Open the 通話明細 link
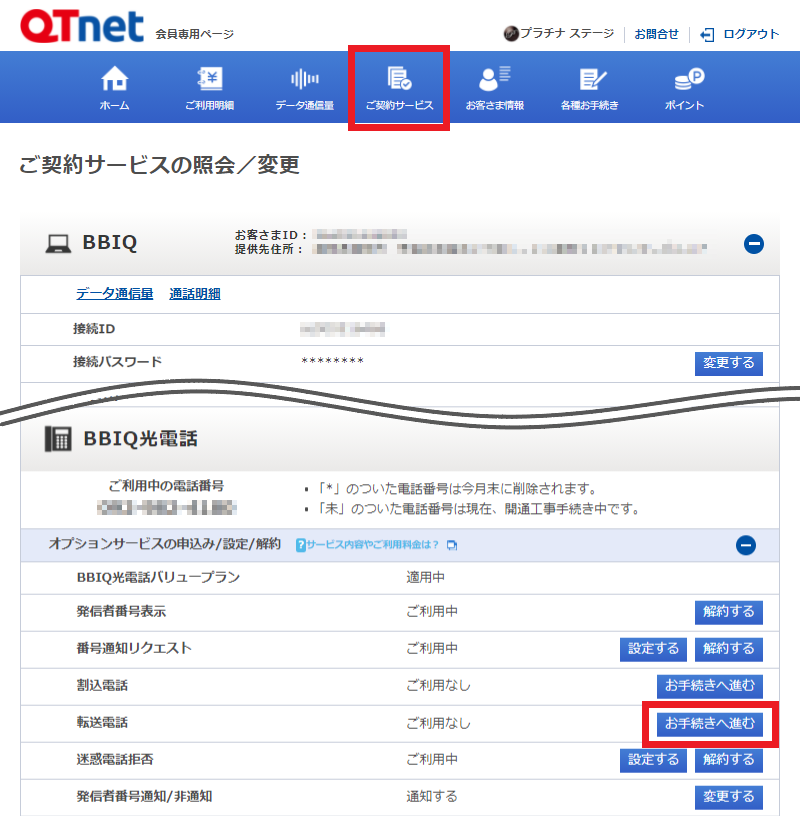The image size is (800, 819). pos(195,294)
